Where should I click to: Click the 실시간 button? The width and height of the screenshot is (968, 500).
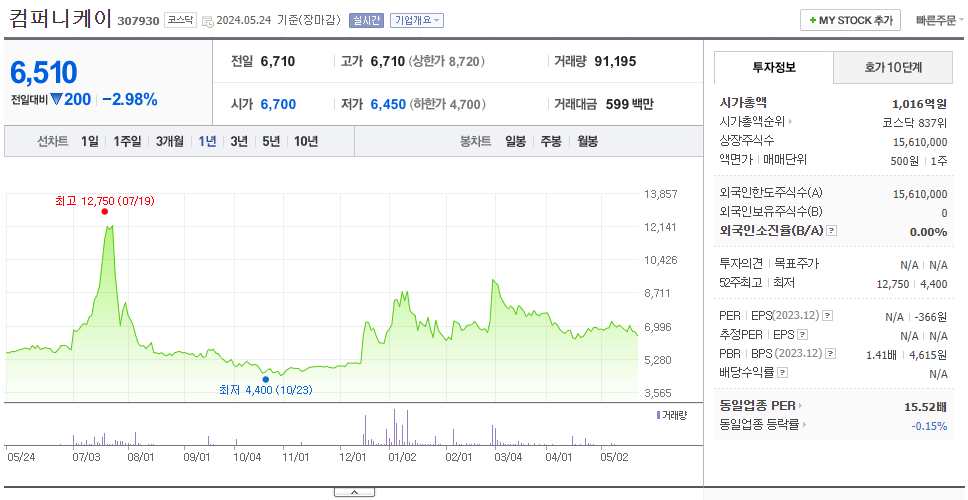click(367, 20)
